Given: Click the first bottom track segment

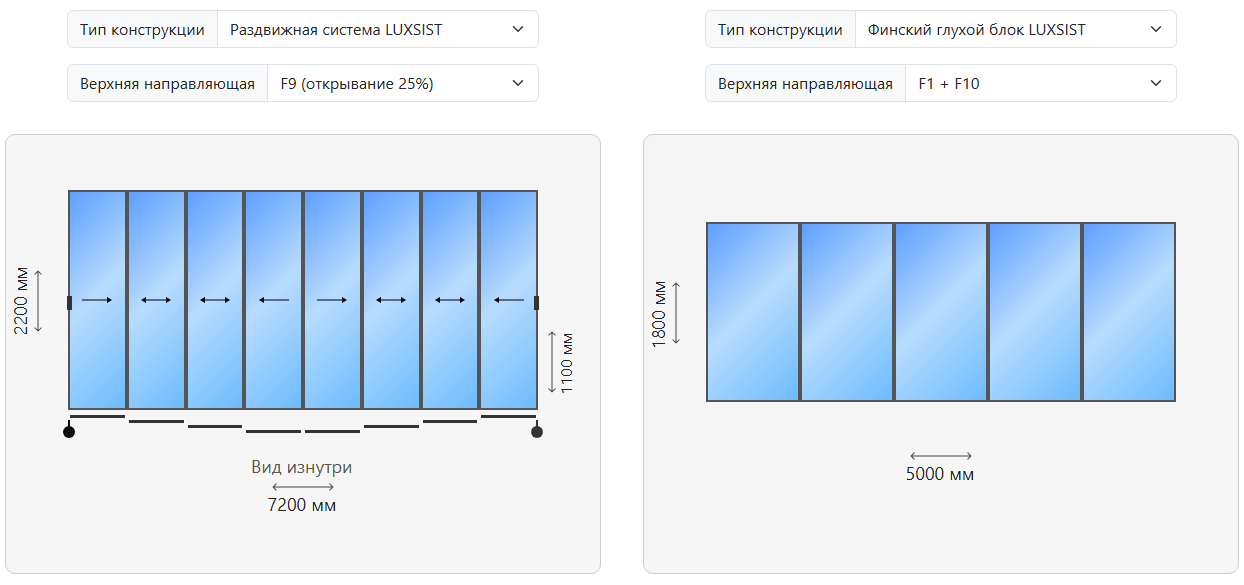Looking at the screenshot, I should pos(97,416).
